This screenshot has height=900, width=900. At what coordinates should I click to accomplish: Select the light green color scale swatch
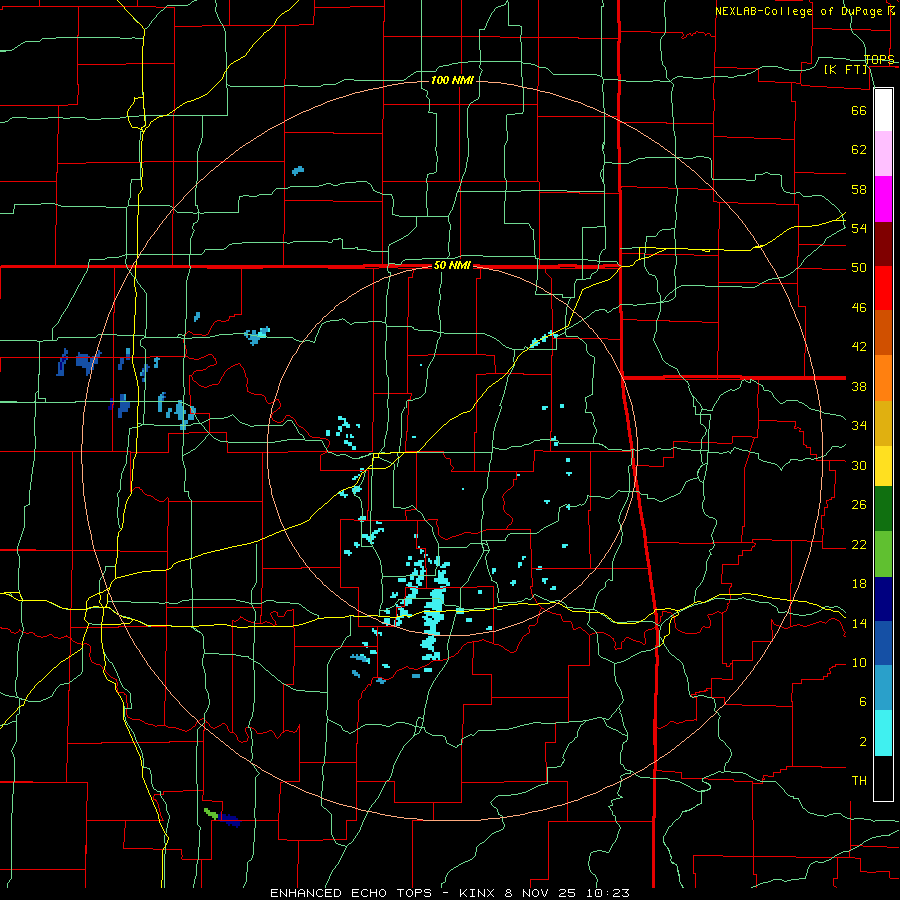click(x=883, y=554)
